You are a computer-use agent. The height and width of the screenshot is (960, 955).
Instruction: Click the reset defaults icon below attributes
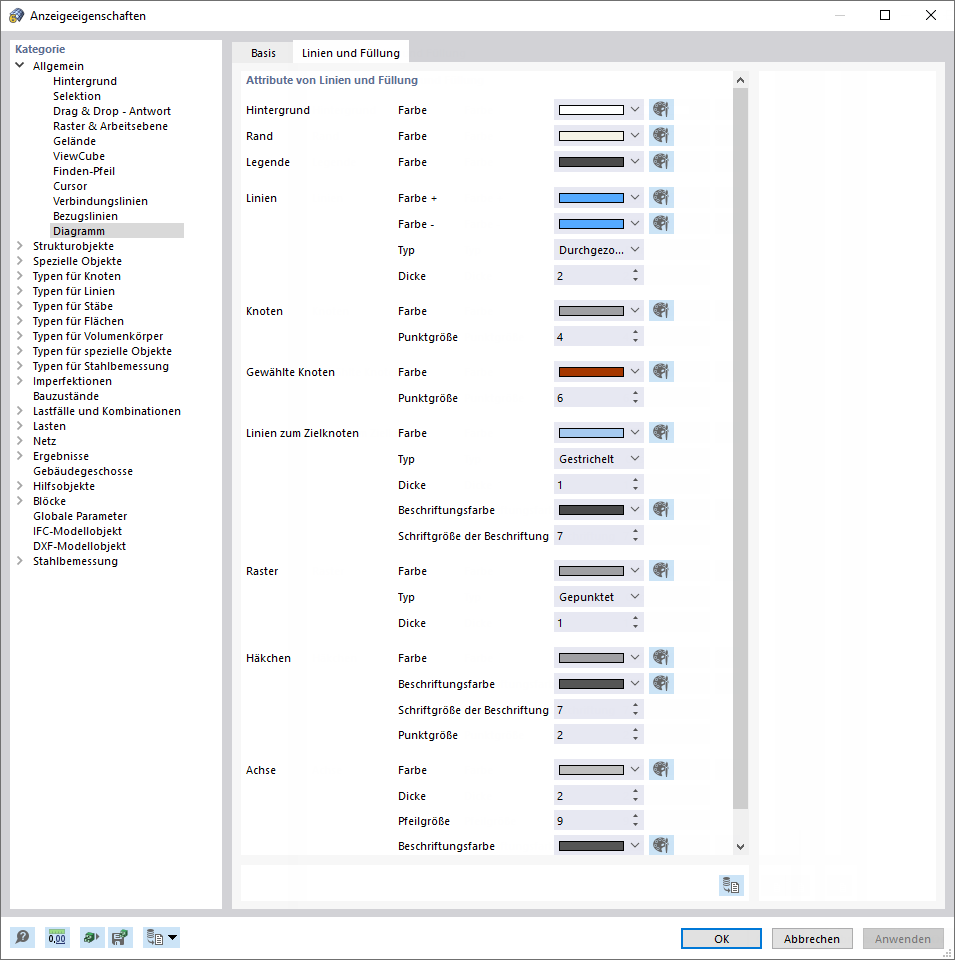[731, 885]
